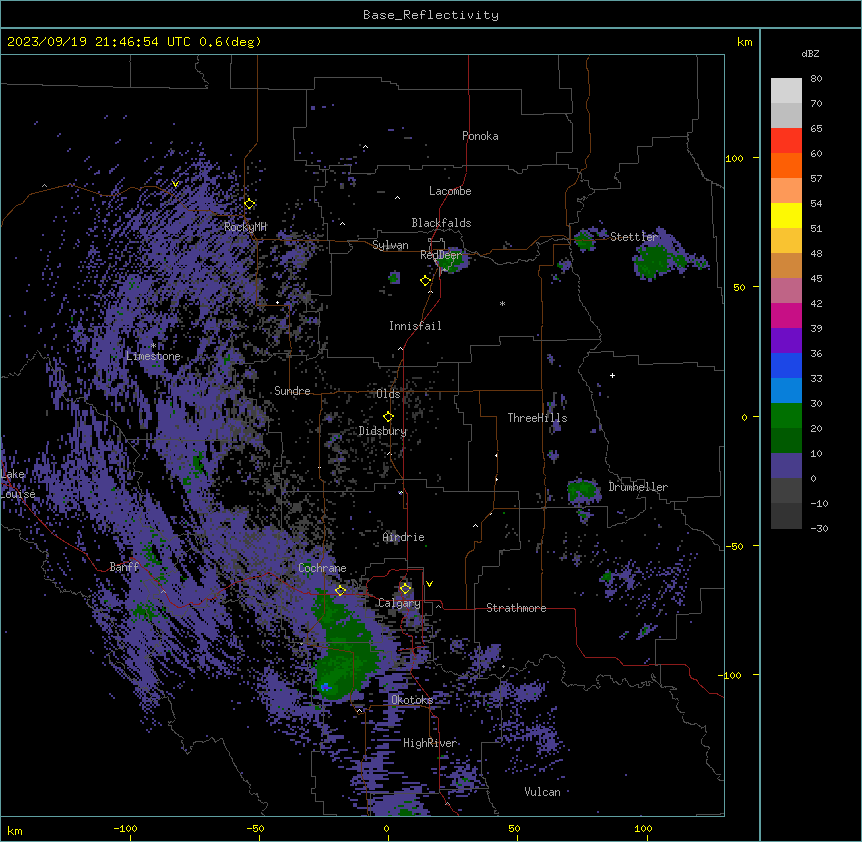Click the yellow diamond marker above Didsbury

coord(389,417)
